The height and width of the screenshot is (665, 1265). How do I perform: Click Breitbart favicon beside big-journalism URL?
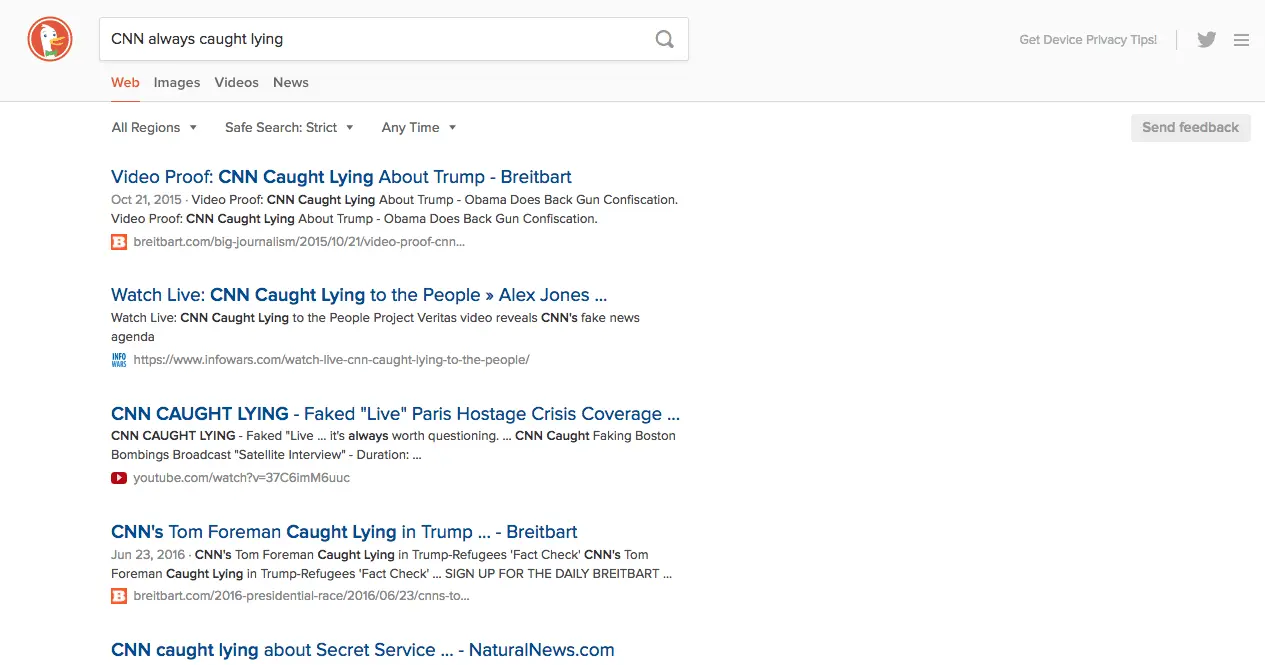click(x=119, y=241)
